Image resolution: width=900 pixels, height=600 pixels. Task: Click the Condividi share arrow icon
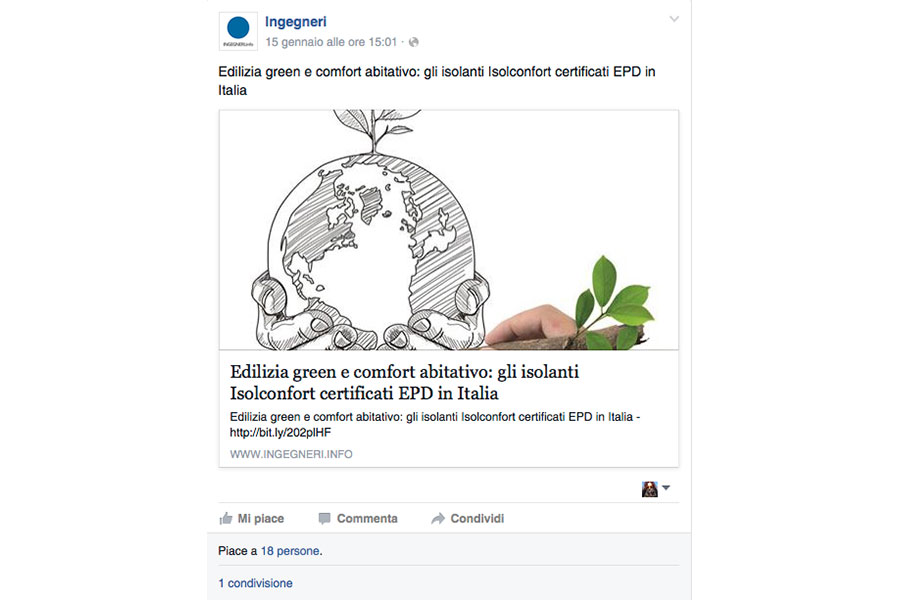coord(437,518)
